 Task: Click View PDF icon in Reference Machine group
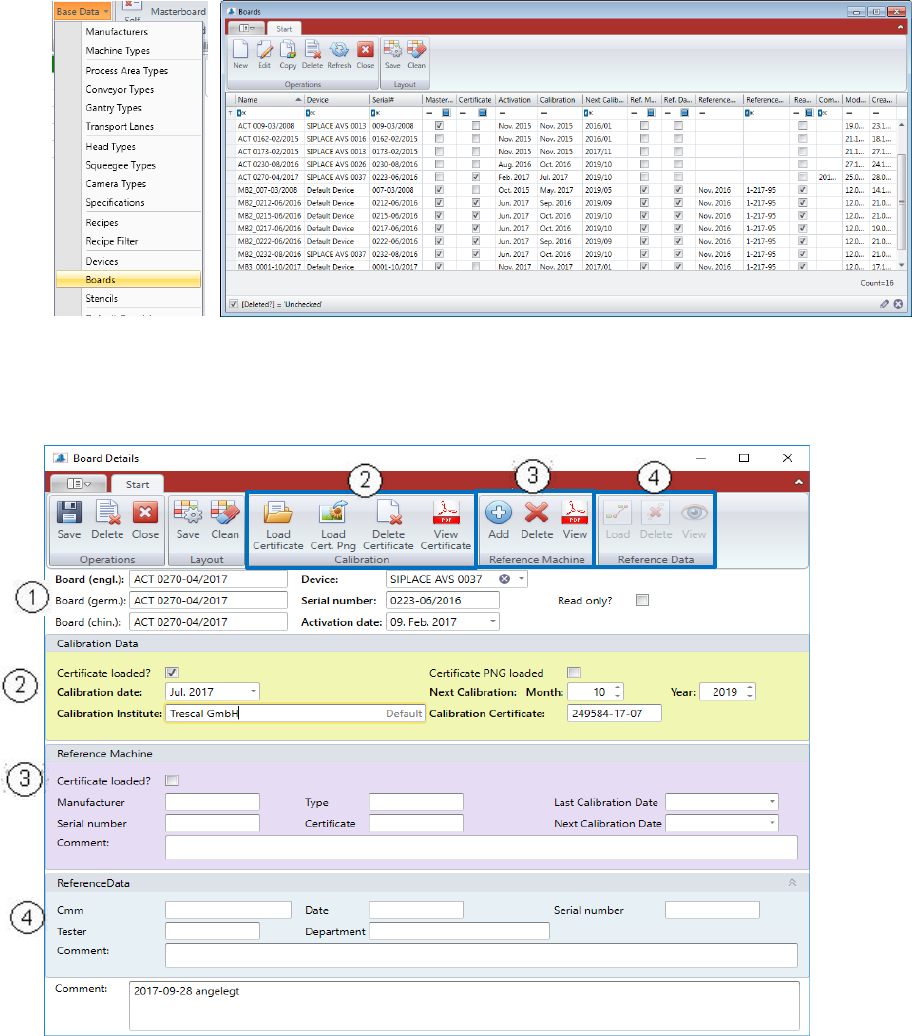point(574,512)
